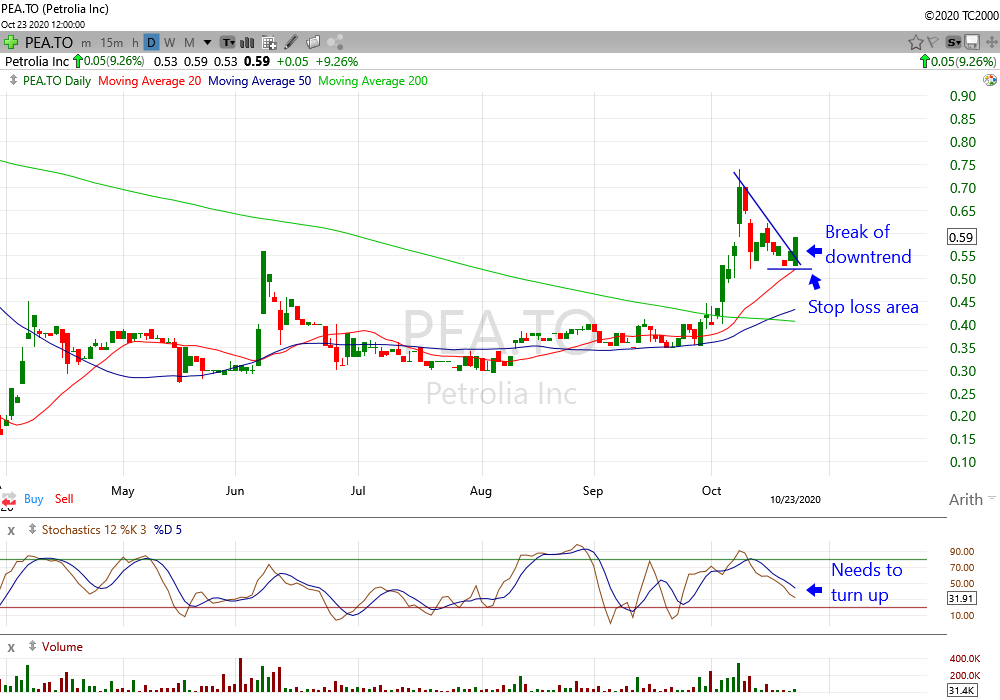The height and width of the screenshot is (700, 1000).
Task: Open the add indicator grid icon
Action: (269, 43)
